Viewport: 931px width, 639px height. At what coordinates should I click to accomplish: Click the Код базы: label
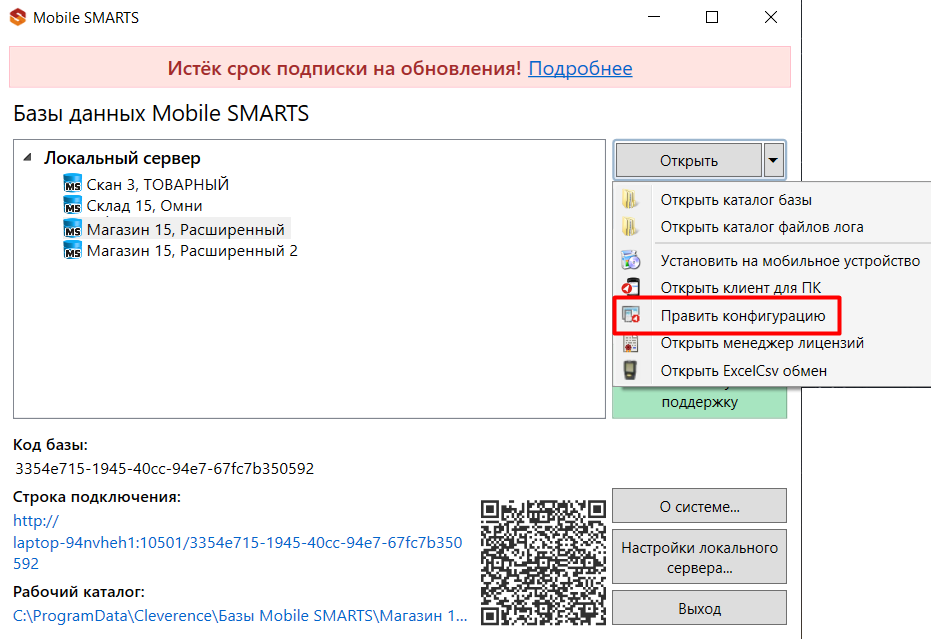click(x=50, y=445)
